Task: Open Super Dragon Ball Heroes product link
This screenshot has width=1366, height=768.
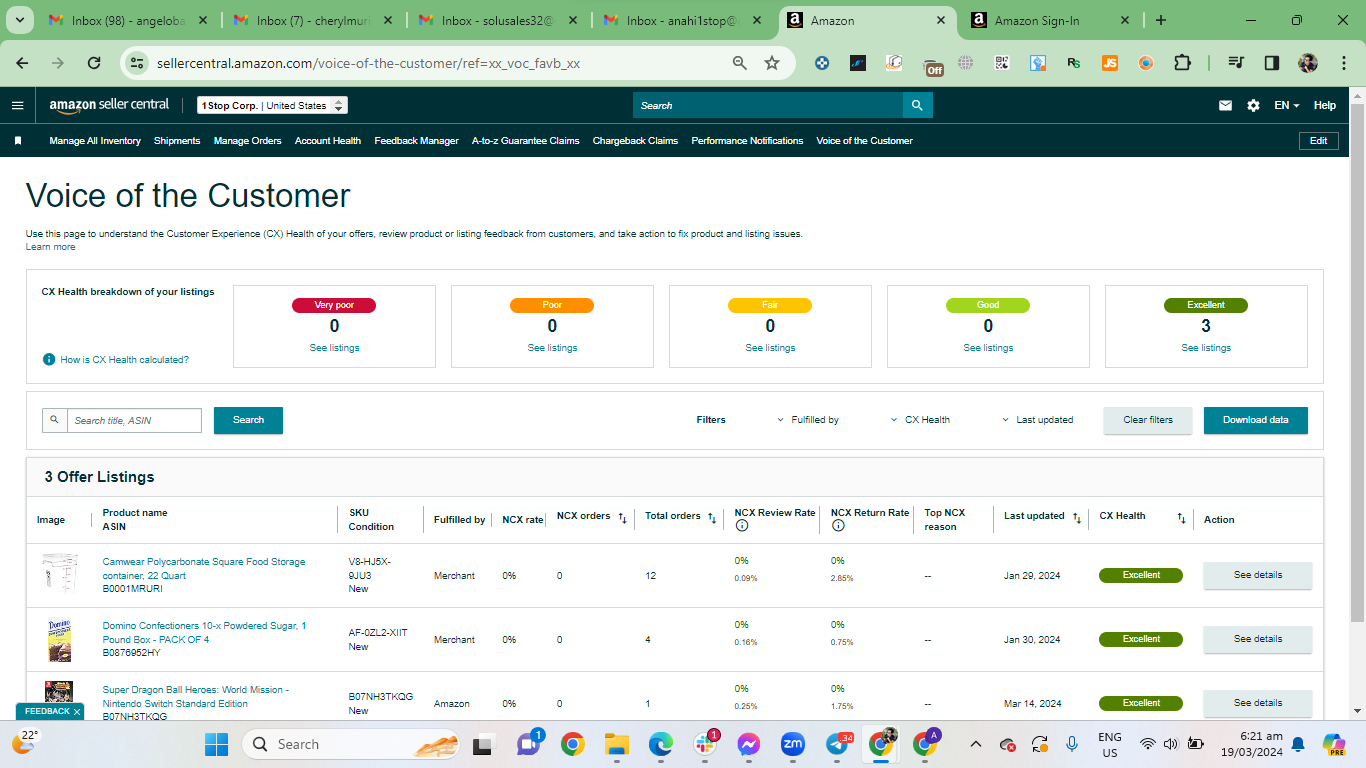Action: click(196, 697)
